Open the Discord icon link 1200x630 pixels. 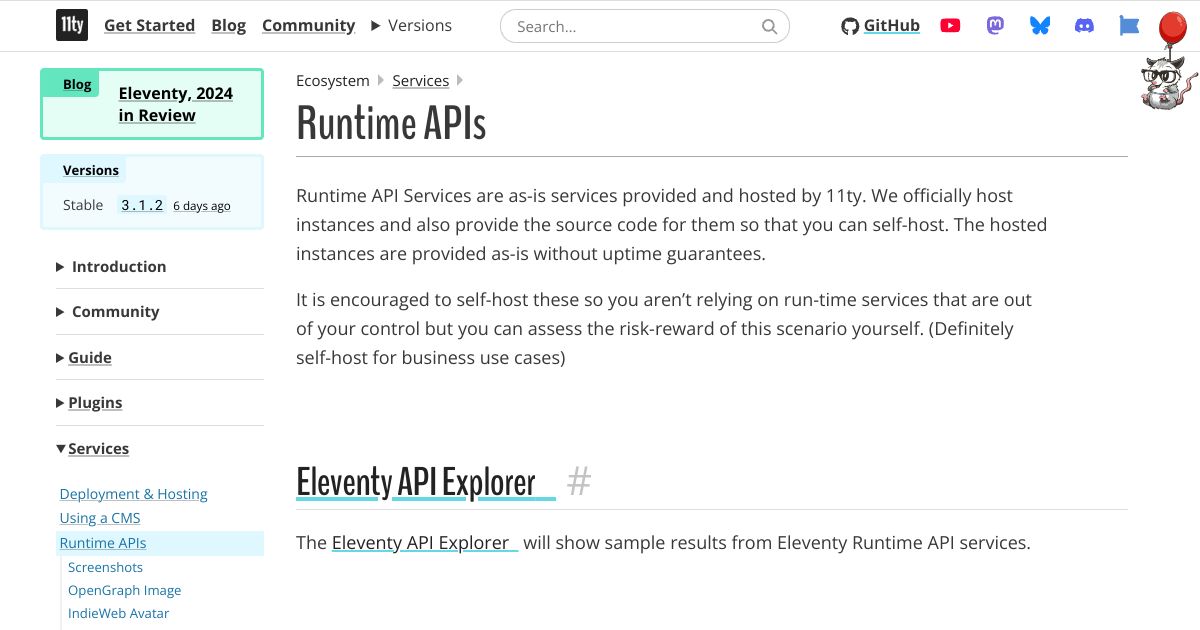1084,26
